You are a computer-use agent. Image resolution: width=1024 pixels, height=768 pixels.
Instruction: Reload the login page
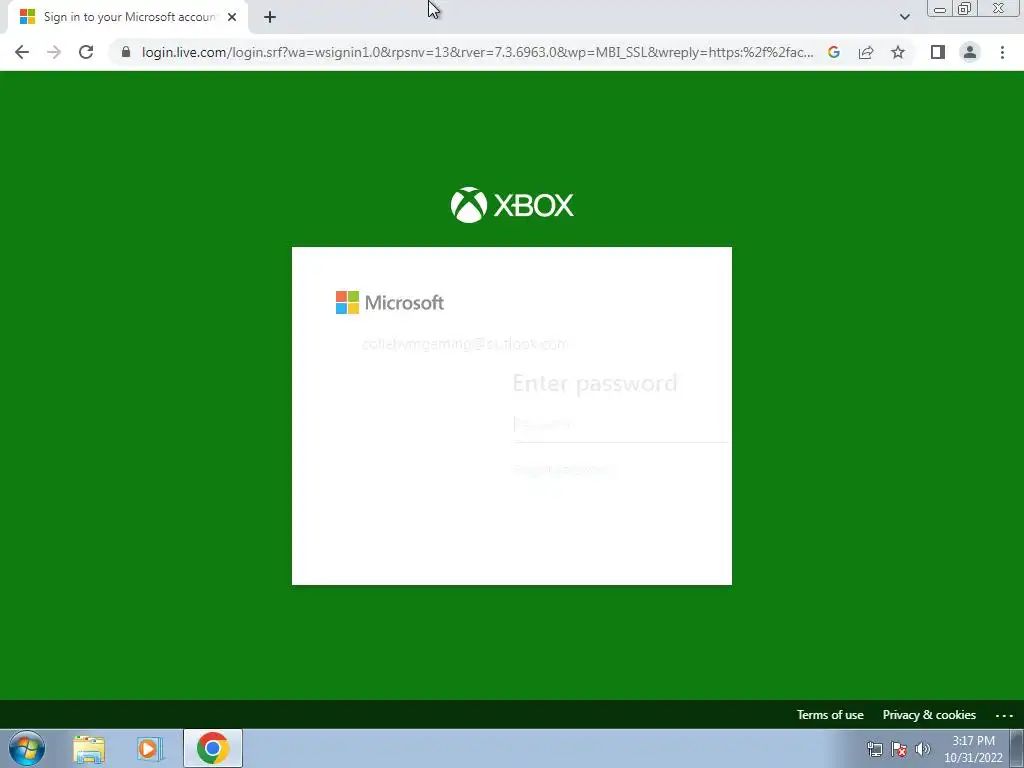tap(86, 52)
